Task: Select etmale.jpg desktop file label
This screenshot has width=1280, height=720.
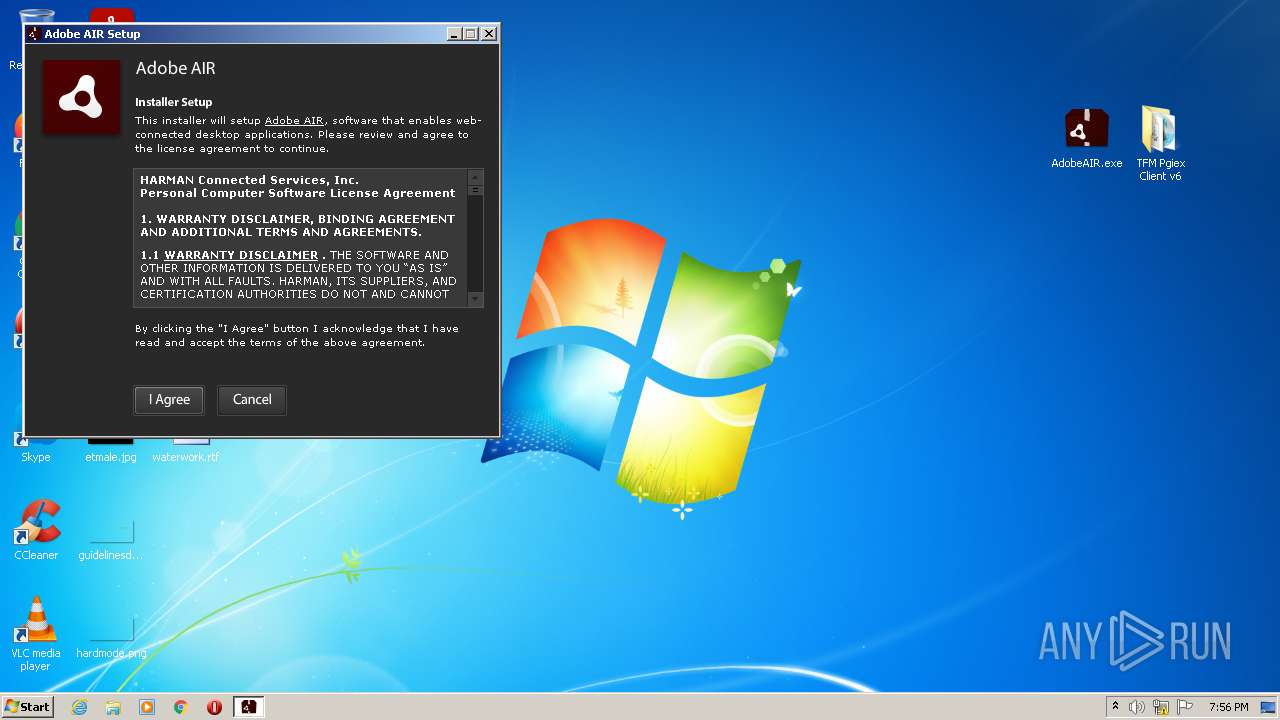Action: pos(111,457)
